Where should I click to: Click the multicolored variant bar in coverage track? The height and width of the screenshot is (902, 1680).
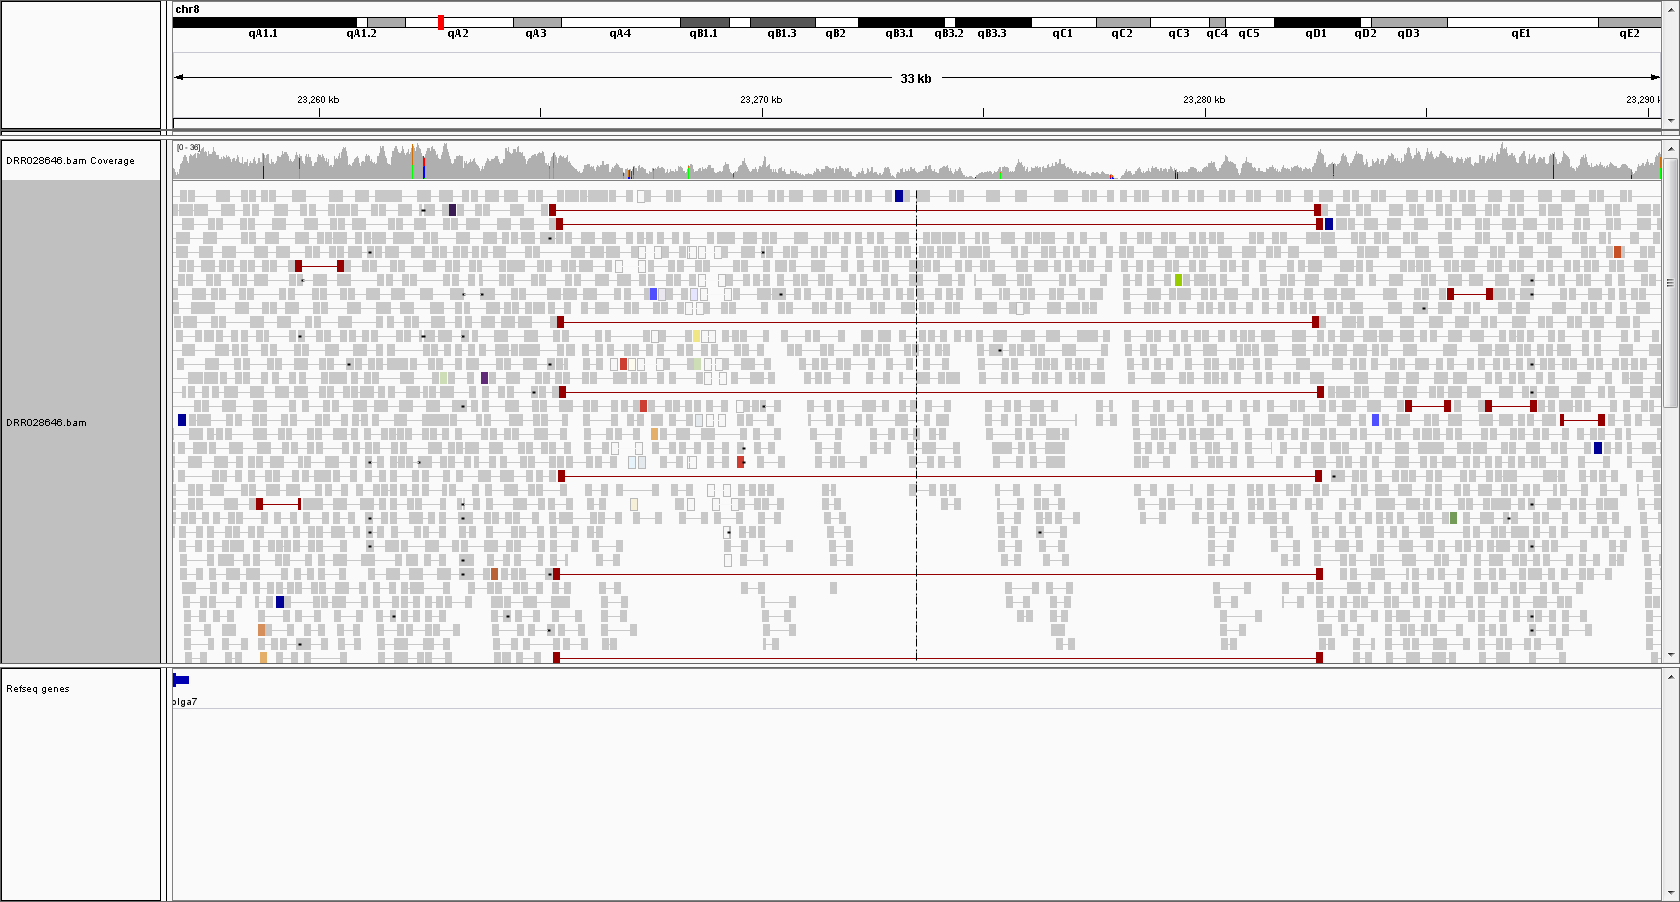[x=413, y=162]
